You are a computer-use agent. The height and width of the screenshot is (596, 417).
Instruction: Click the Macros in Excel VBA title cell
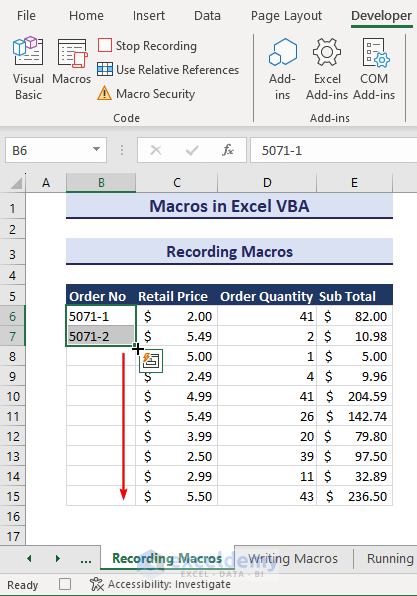click(x=229, y=206)
